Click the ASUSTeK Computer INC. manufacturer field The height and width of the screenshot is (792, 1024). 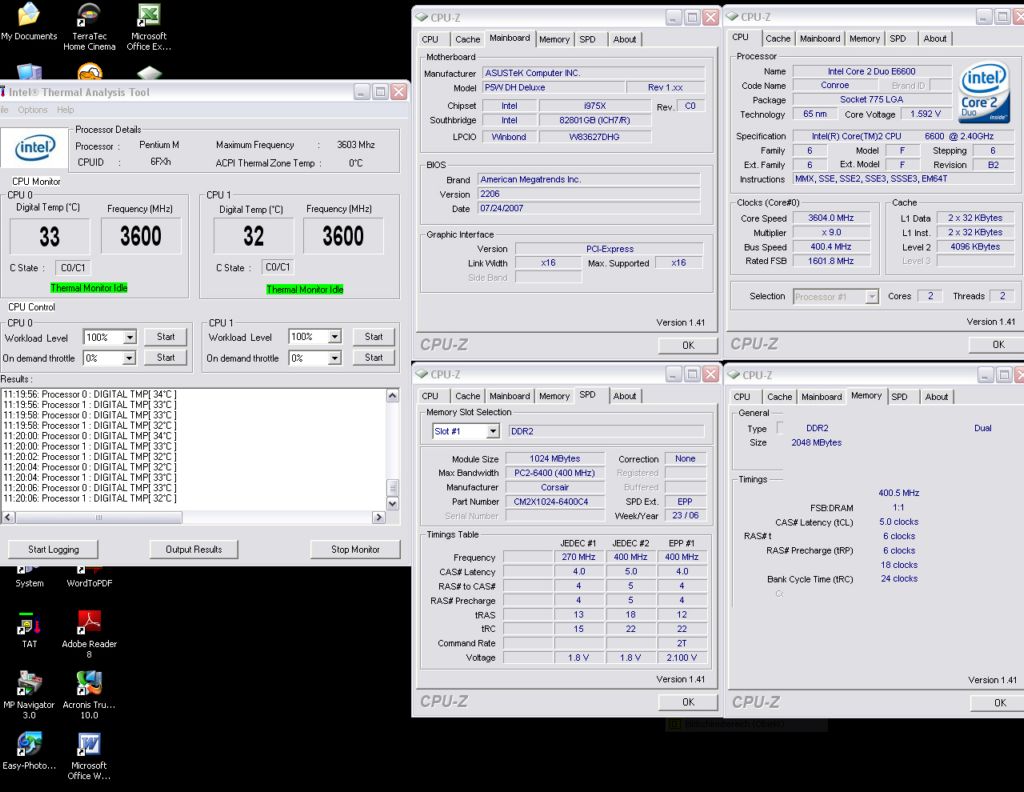point(594,73)
